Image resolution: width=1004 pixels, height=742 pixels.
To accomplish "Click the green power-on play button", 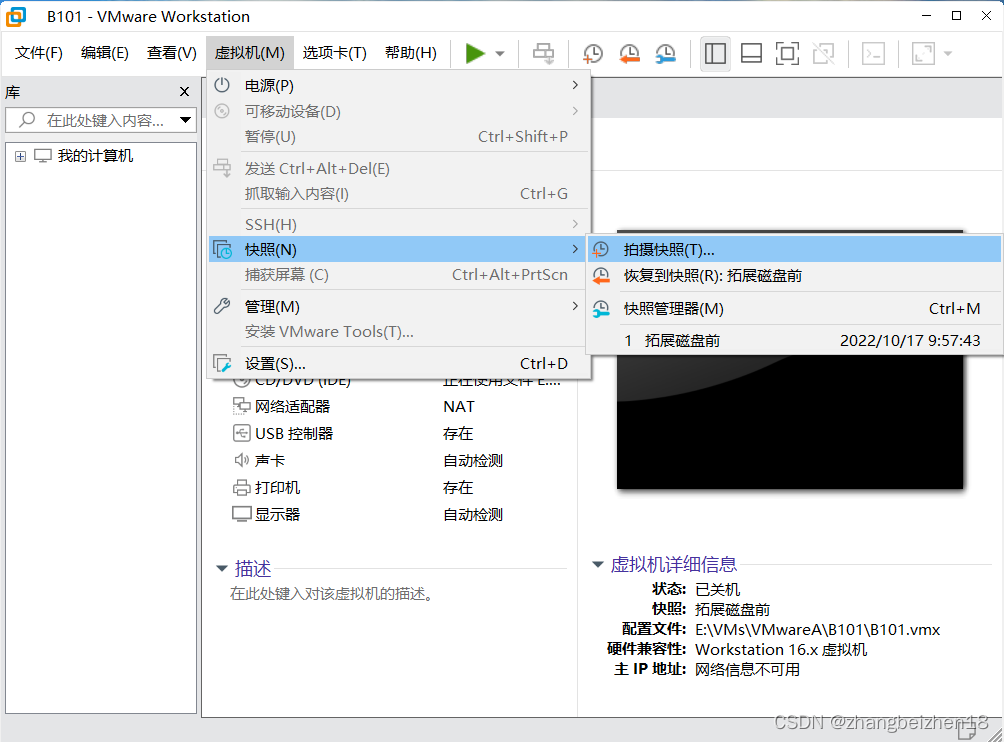I will (474, 53).
